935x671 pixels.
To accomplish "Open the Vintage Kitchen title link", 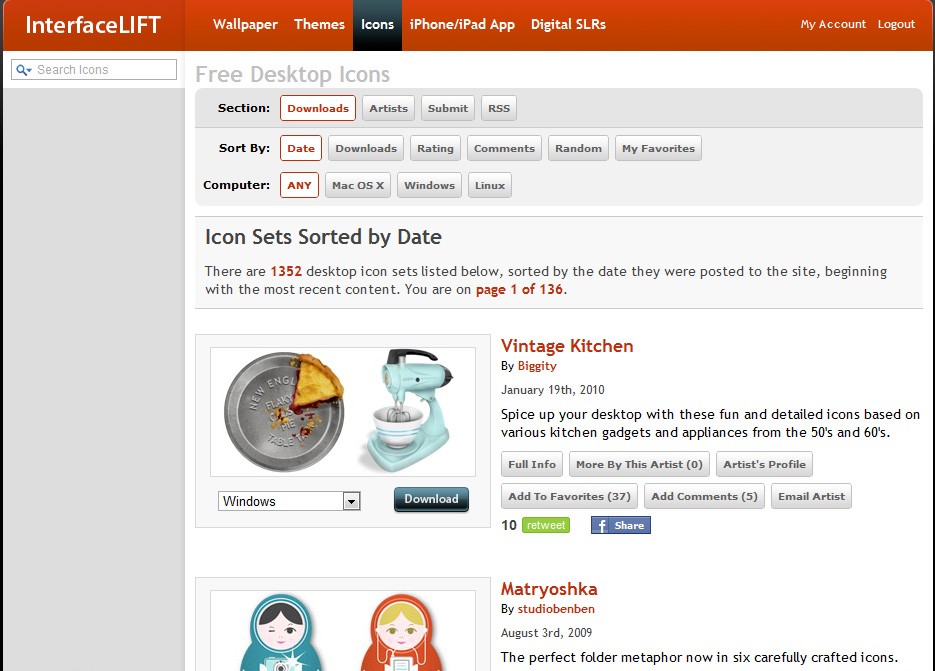I will (x=566, y=346).
